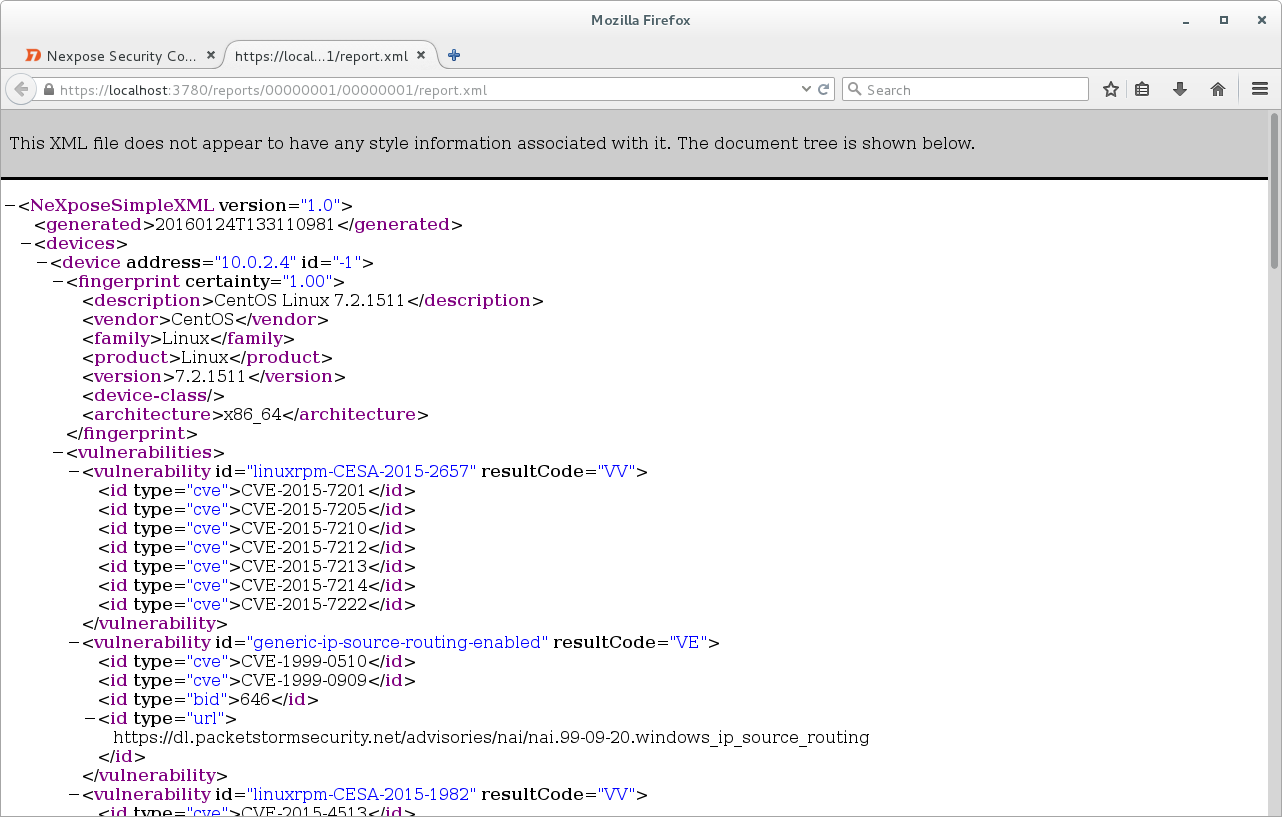Focus the Search input field
Image resolution: width=1282 pixels, height=817 pixels.
[x=965, y=89]
